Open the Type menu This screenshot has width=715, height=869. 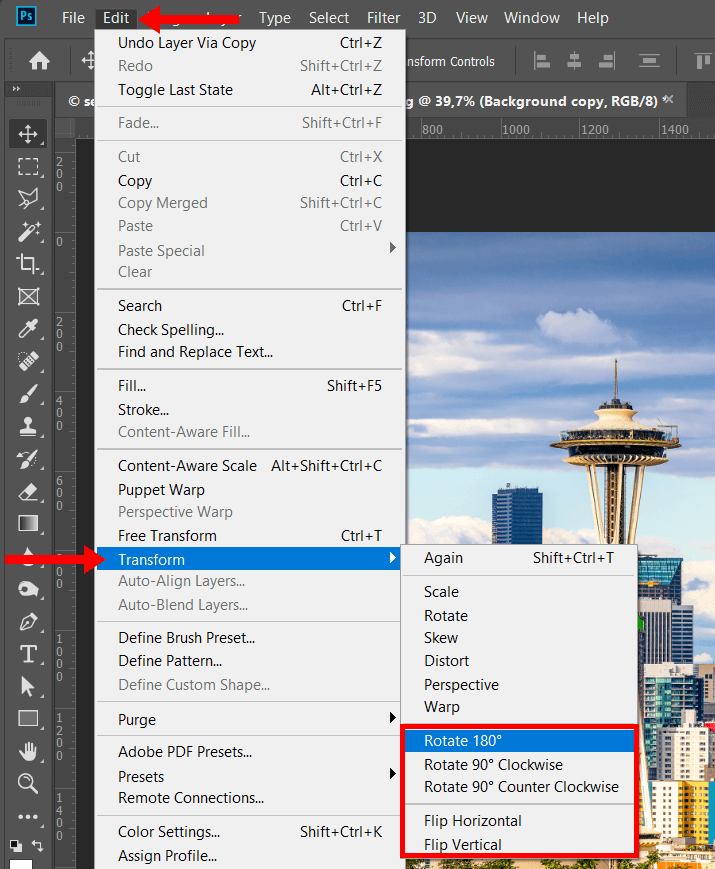pyautogui.click(x=274, y=18)
